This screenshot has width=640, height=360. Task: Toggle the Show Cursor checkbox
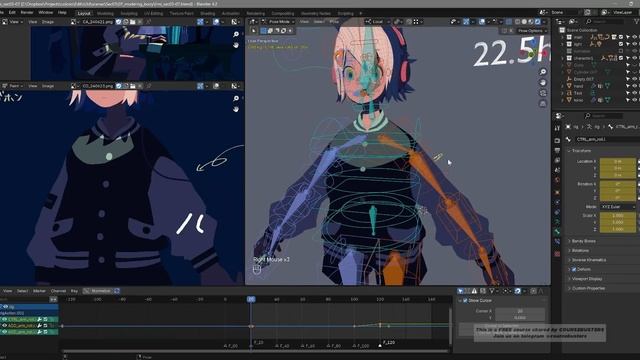465,300
